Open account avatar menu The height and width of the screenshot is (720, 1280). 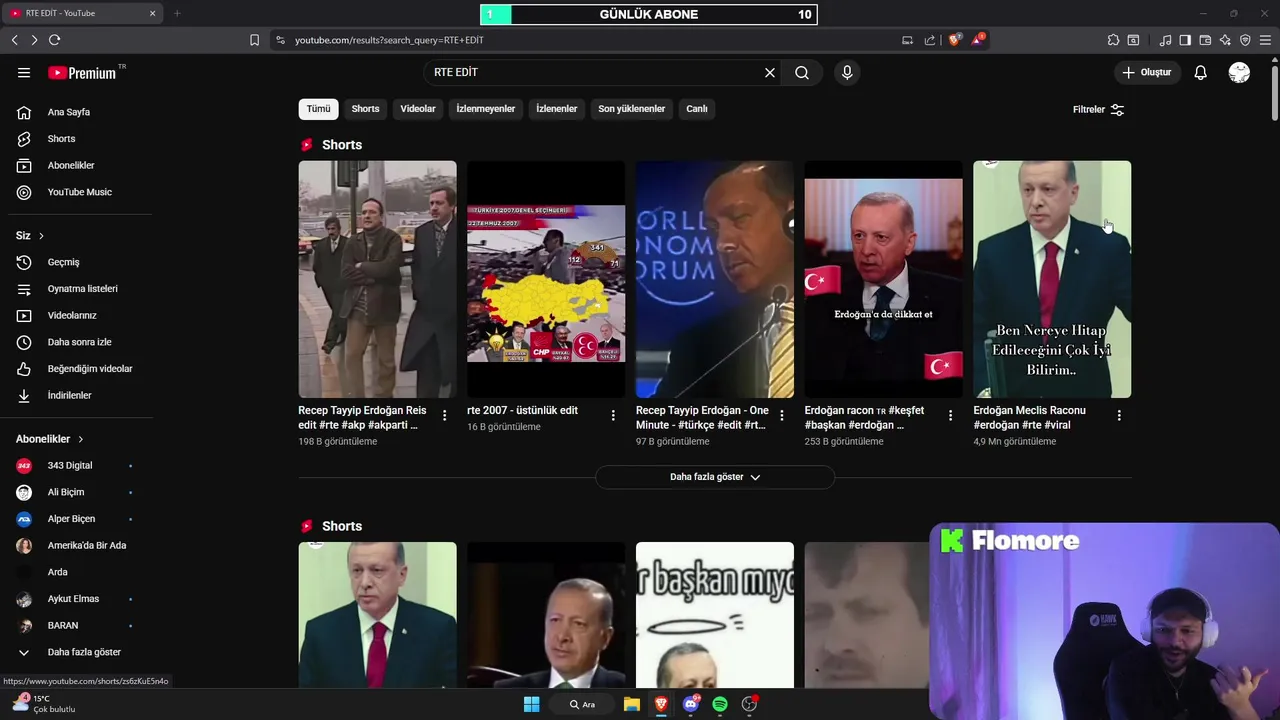[x=1239, y=73]
